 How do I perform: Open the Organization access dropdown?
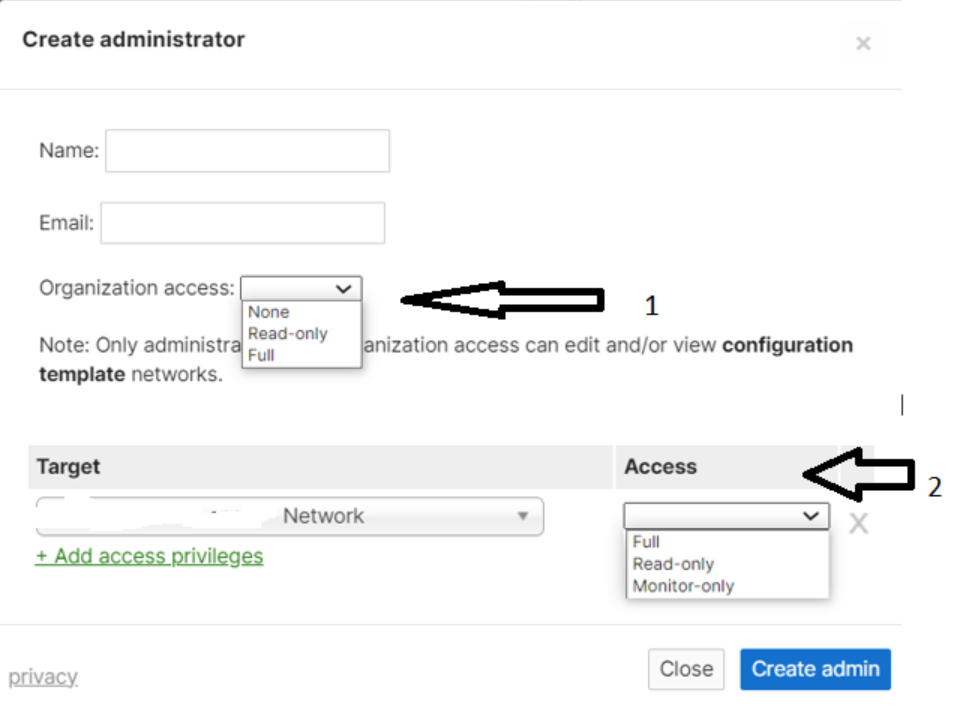[x=300, y=288]
